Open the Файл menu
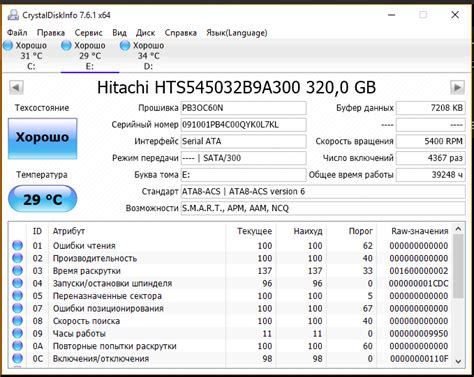Image resolution: width=474 pixels, height=377 pixels. tap(17, 33)
